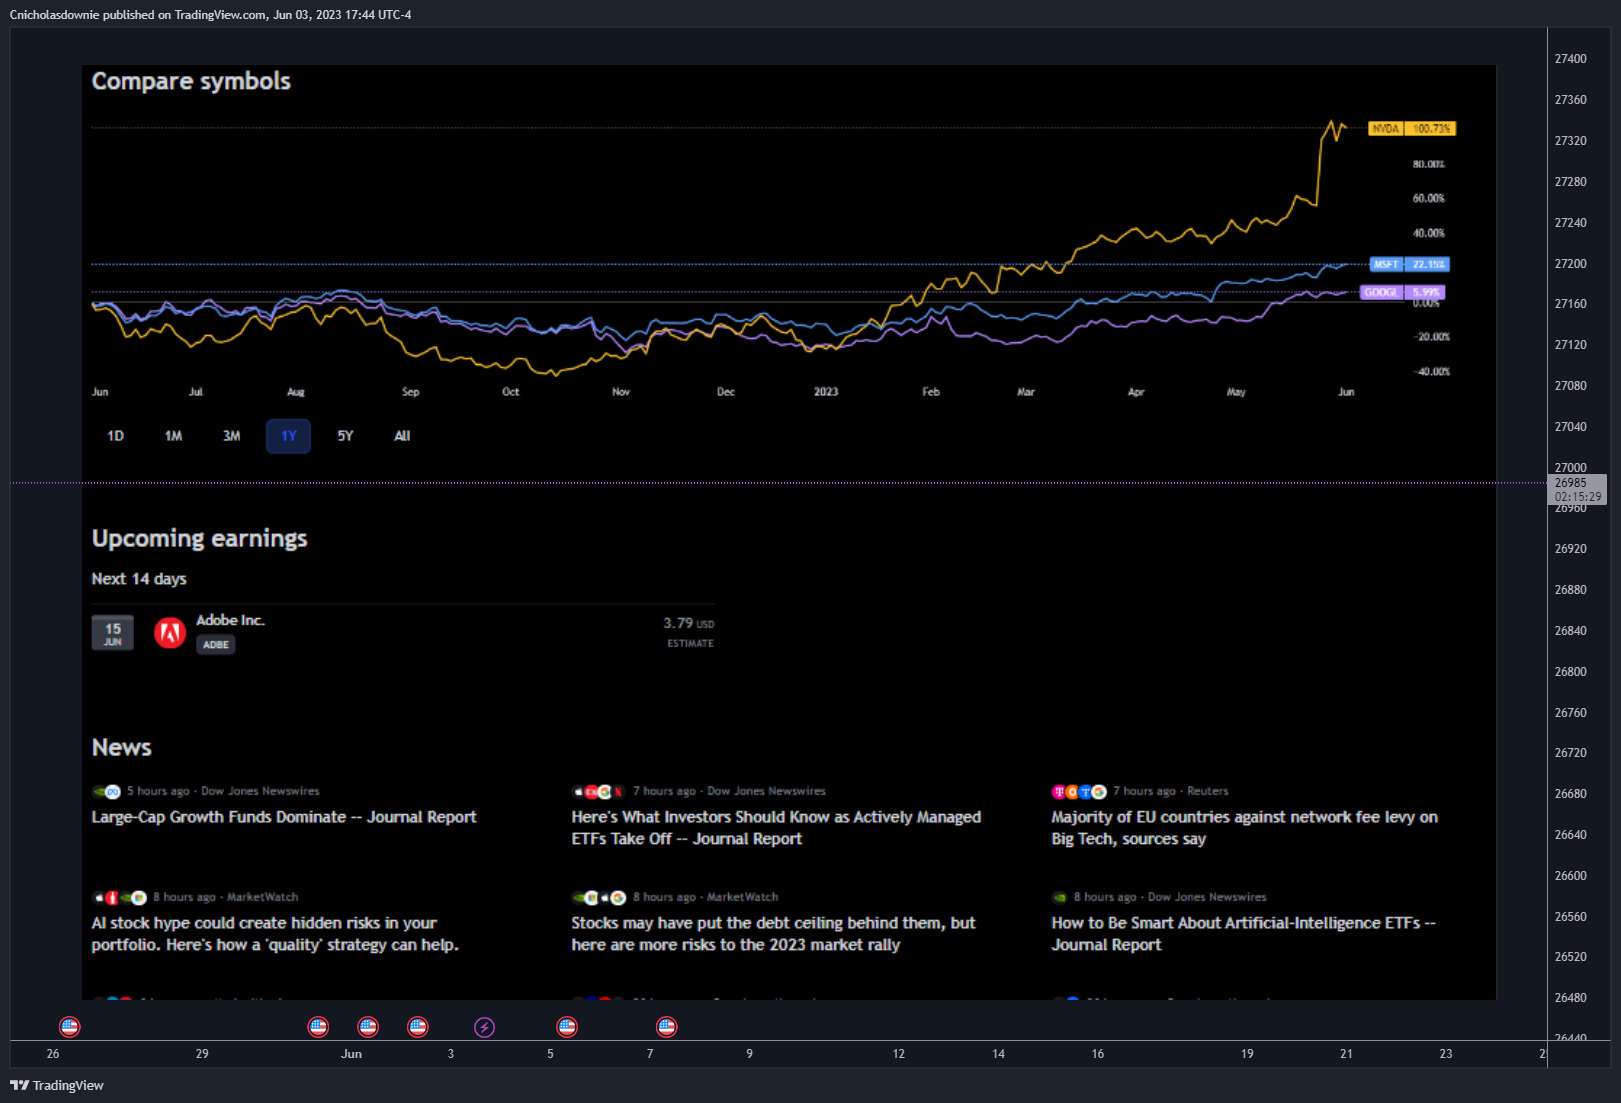This screenshot has height=1103, width=1621.
Task: Open US flag marker just right of Jun label
Action: (x=368, y=1027)
